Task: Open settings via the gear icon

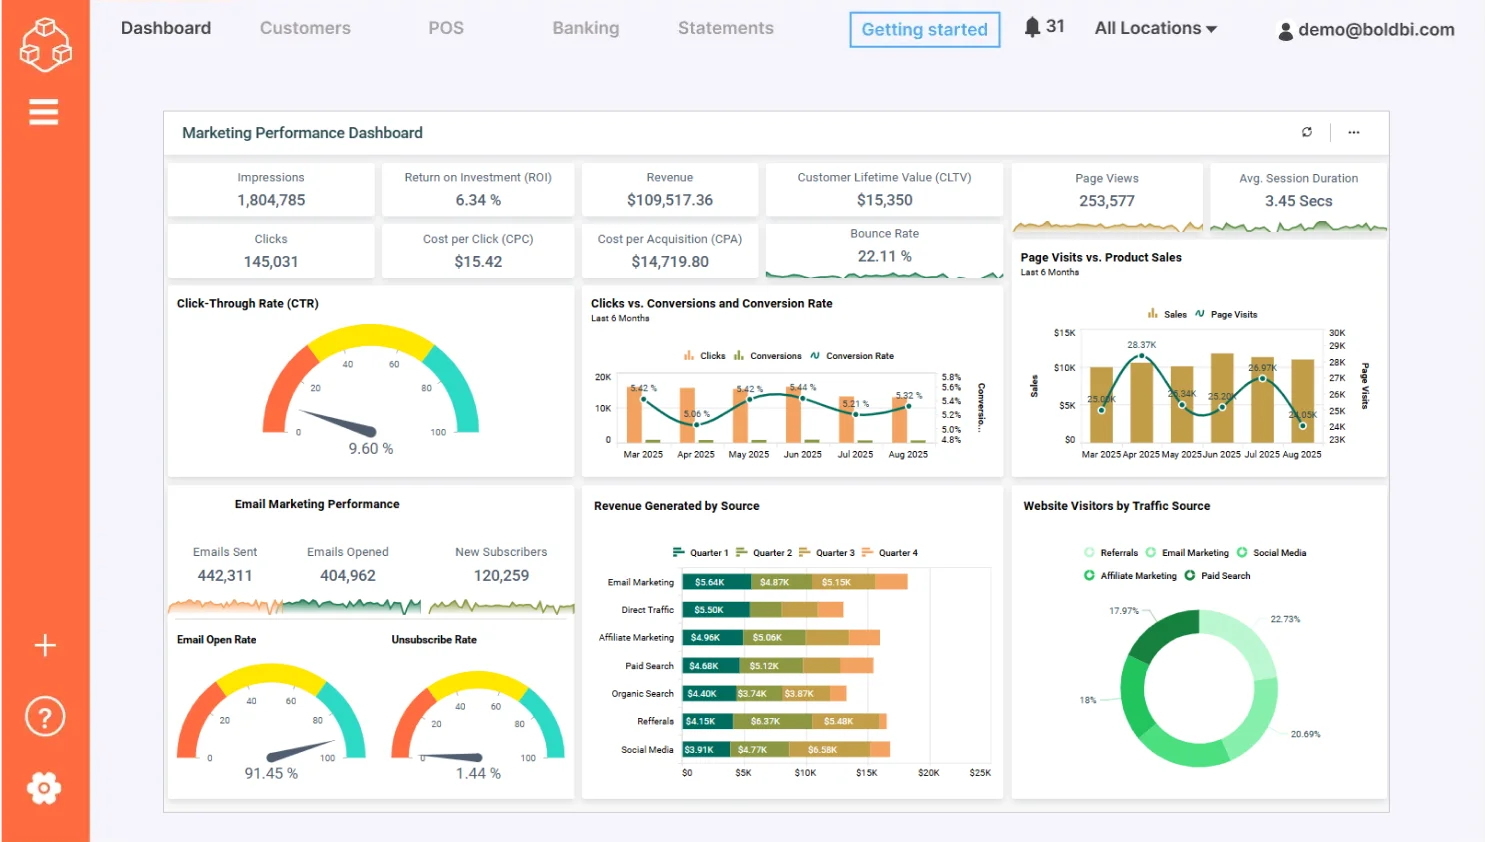Action: (44, 787)
